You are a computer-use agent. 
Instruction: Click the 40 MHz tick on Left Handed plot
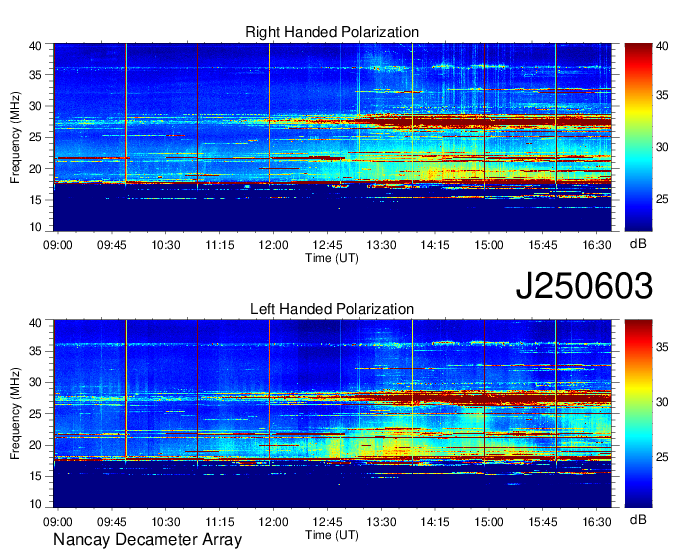coord(35,323)
